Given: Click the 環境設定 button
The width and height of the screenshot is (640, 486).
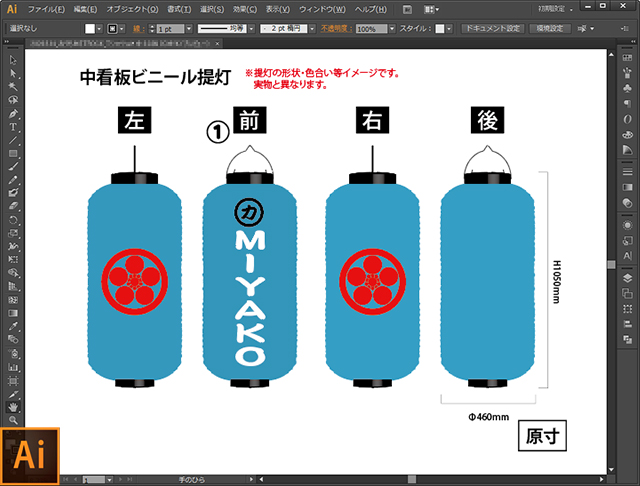Looking at the screenshot, I should (x=553, y=29).
